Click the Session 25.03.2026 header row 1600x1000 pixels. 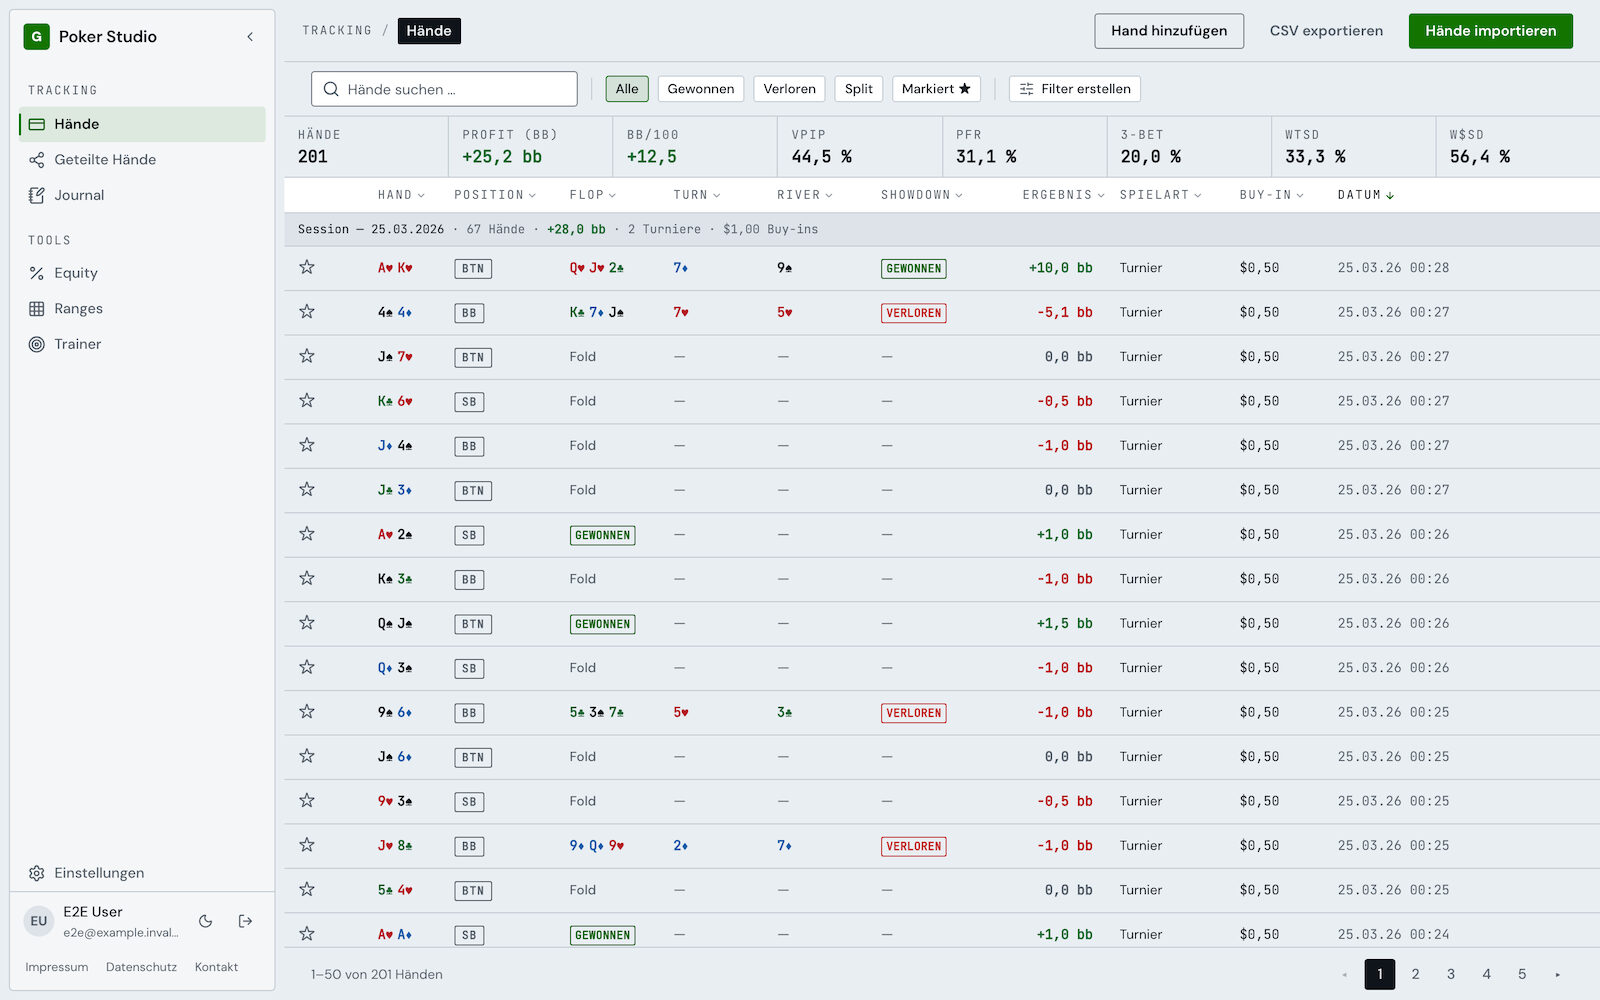pos(942,230)
